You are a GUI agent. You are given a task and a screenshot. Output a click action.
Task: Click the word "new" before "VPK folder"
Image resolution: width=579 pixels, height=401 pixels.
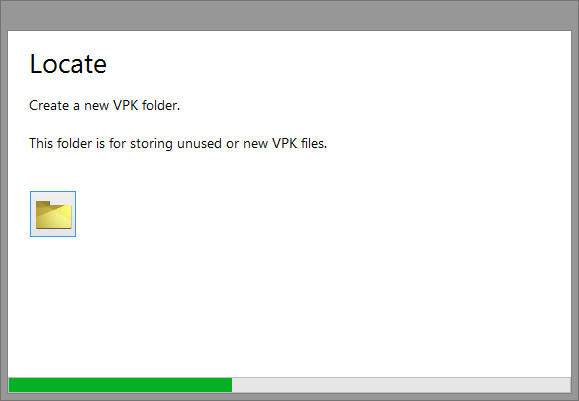(96, 106)
